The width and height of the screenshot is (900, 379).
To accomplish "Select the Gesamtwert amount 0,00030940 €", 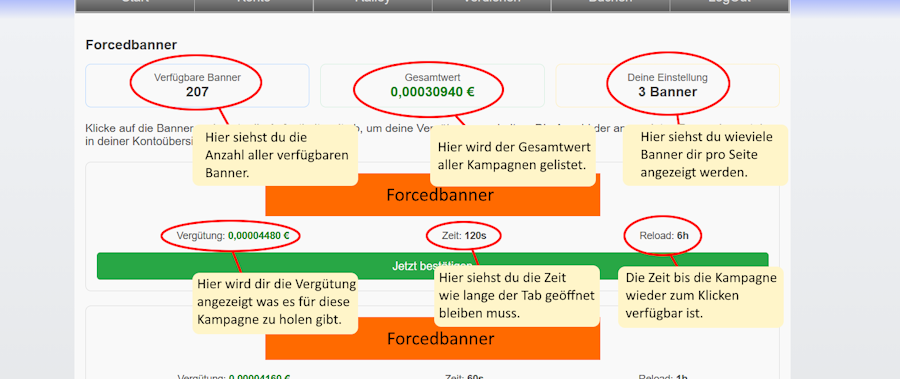I will [432, 92].
